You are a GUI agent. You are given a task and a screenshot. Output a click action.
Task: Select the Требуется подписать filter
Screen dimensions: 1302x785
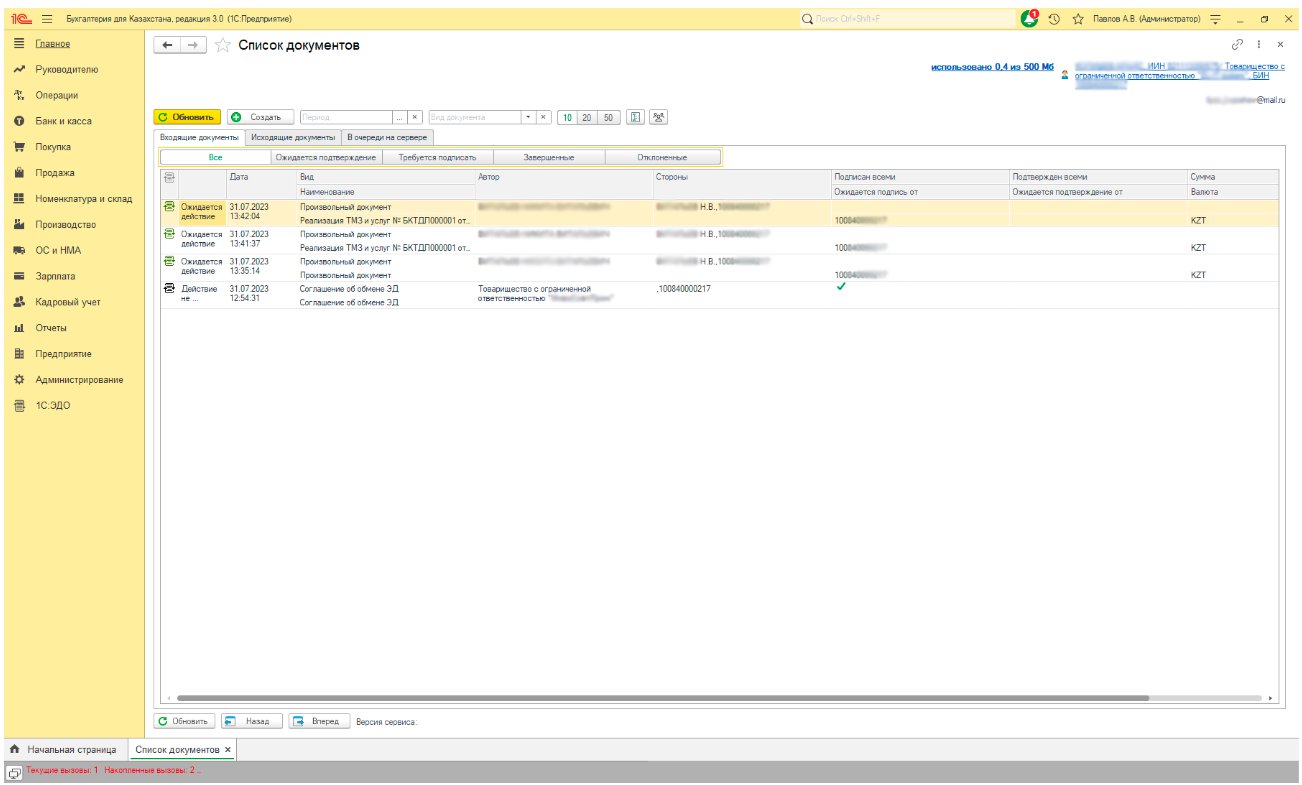[x=438, y=157]
